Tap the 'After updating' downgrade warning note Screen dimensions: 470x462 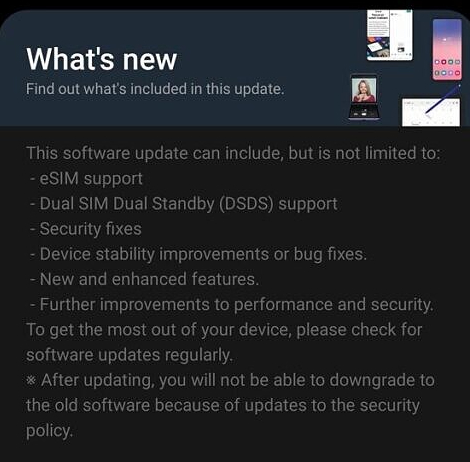click(x=230, y=405)
